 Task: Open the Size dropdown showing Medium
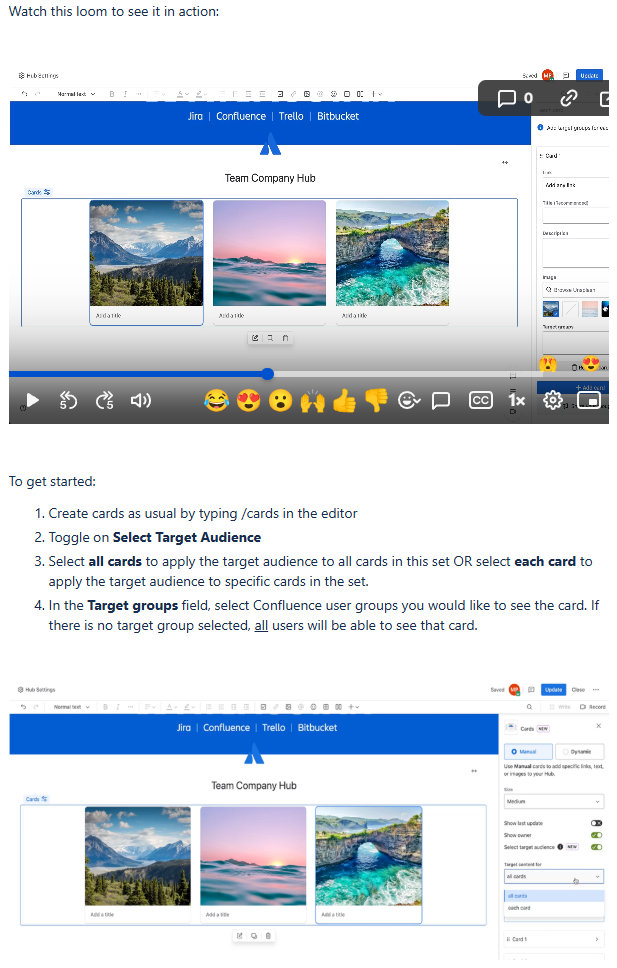tap(553, 802)
